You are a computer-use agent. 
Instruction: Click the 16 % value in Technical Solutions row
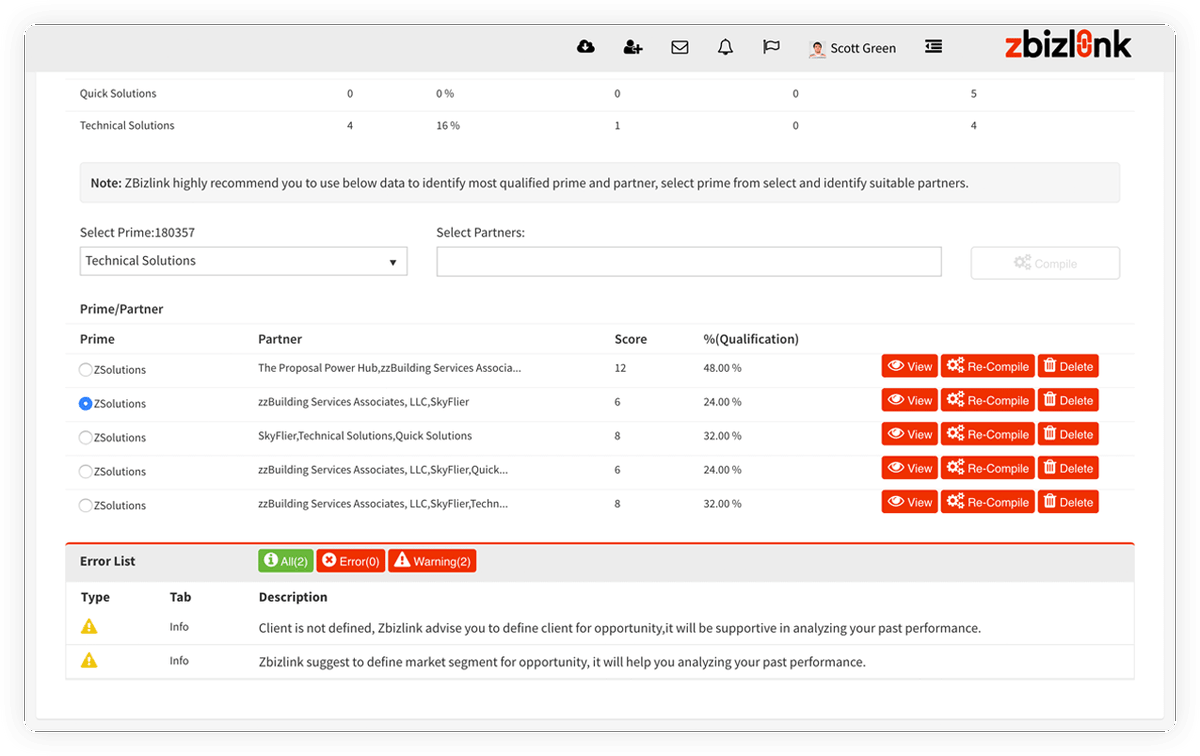click(x=448, y=125)
